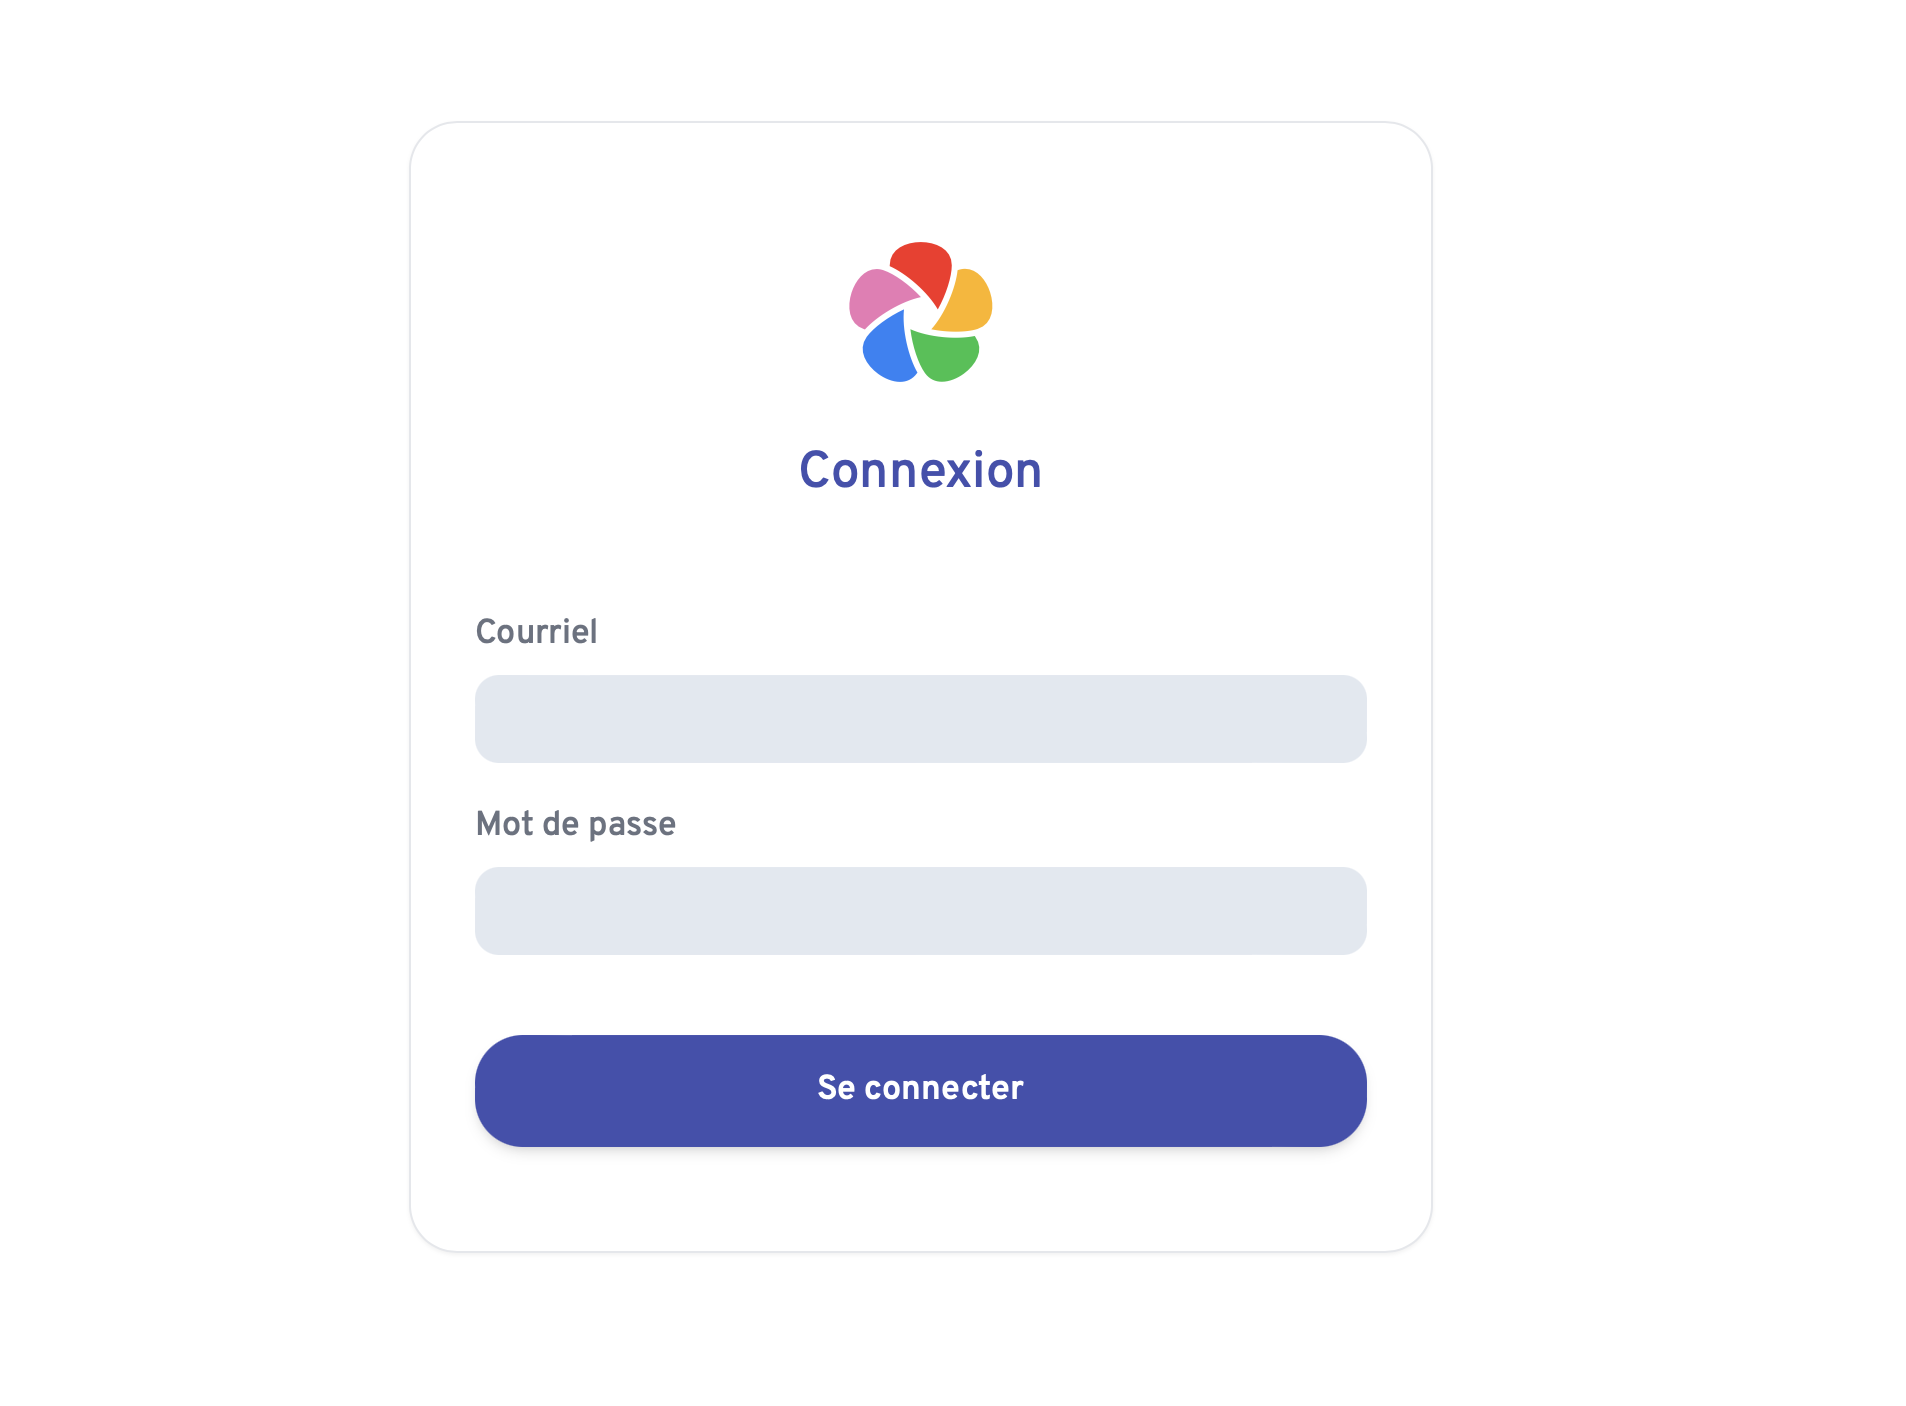
Task: Place cursor in the email text box
Action: (x=920, y=719)
